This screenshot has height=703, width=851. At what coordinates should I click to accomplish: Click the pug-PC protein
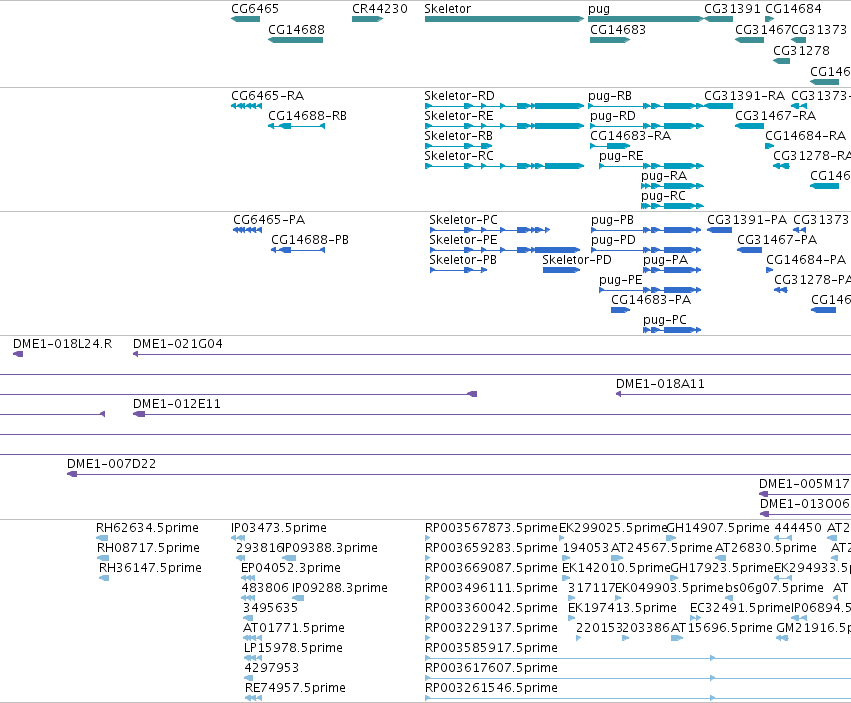point(672,330)
